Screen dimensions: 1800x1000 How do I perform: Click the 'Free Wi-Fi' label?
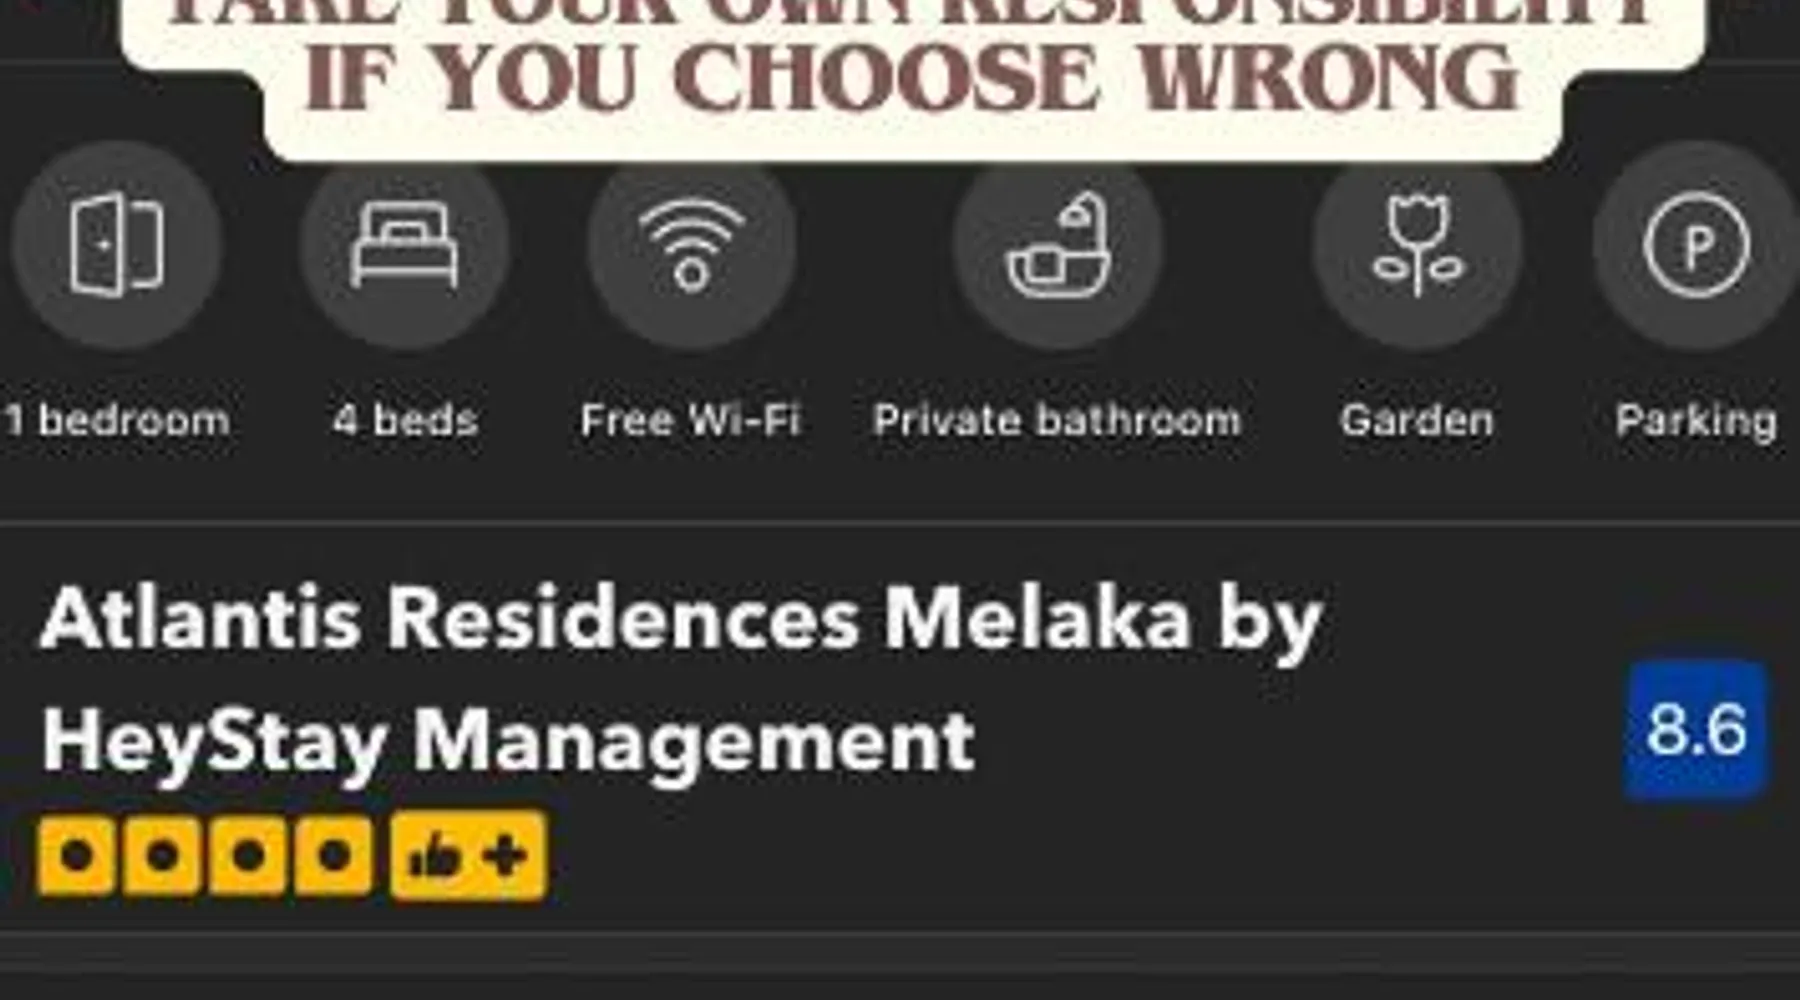pyautogui.click(x=691, y=420)
